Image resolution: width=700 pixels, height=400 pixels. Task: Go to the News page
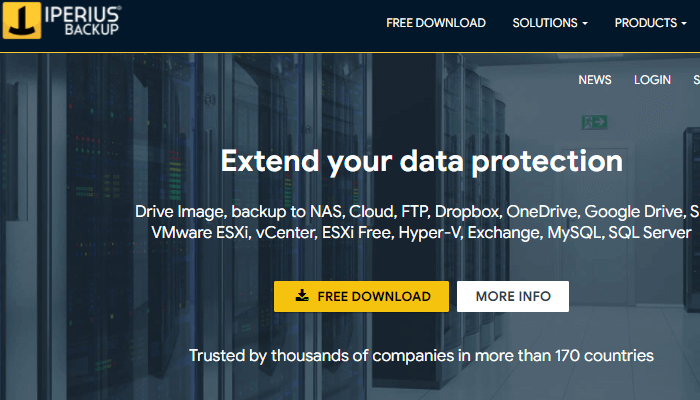click(x=595, y=80)
